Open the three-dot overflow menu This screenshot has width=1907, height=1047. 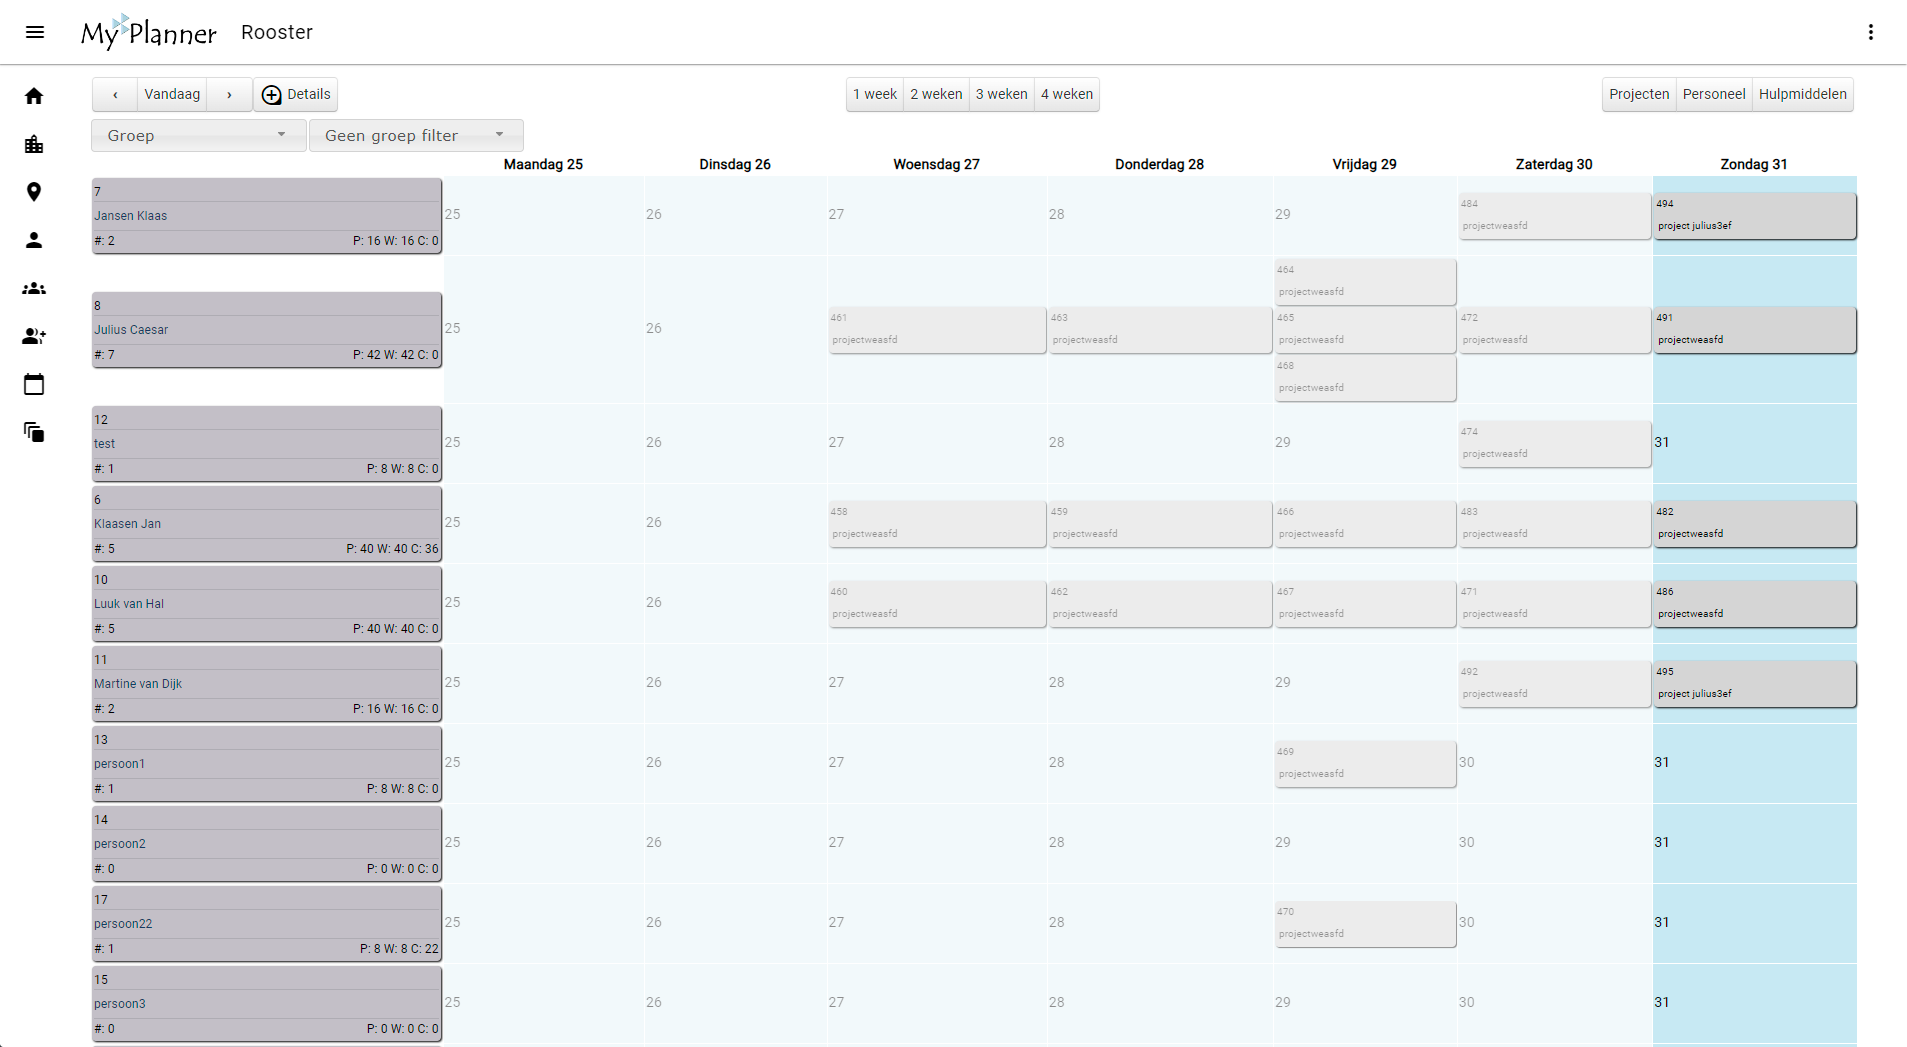(1872, 31)
